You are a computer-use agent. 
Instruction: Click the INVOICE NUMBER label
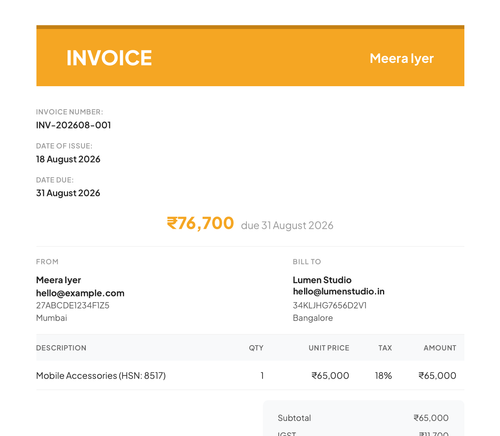click(x=69, y=112)
